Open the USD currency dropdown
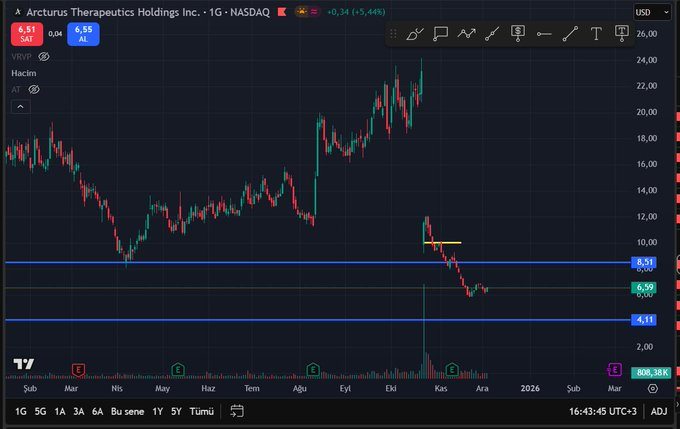 click(x=652, y=12)
